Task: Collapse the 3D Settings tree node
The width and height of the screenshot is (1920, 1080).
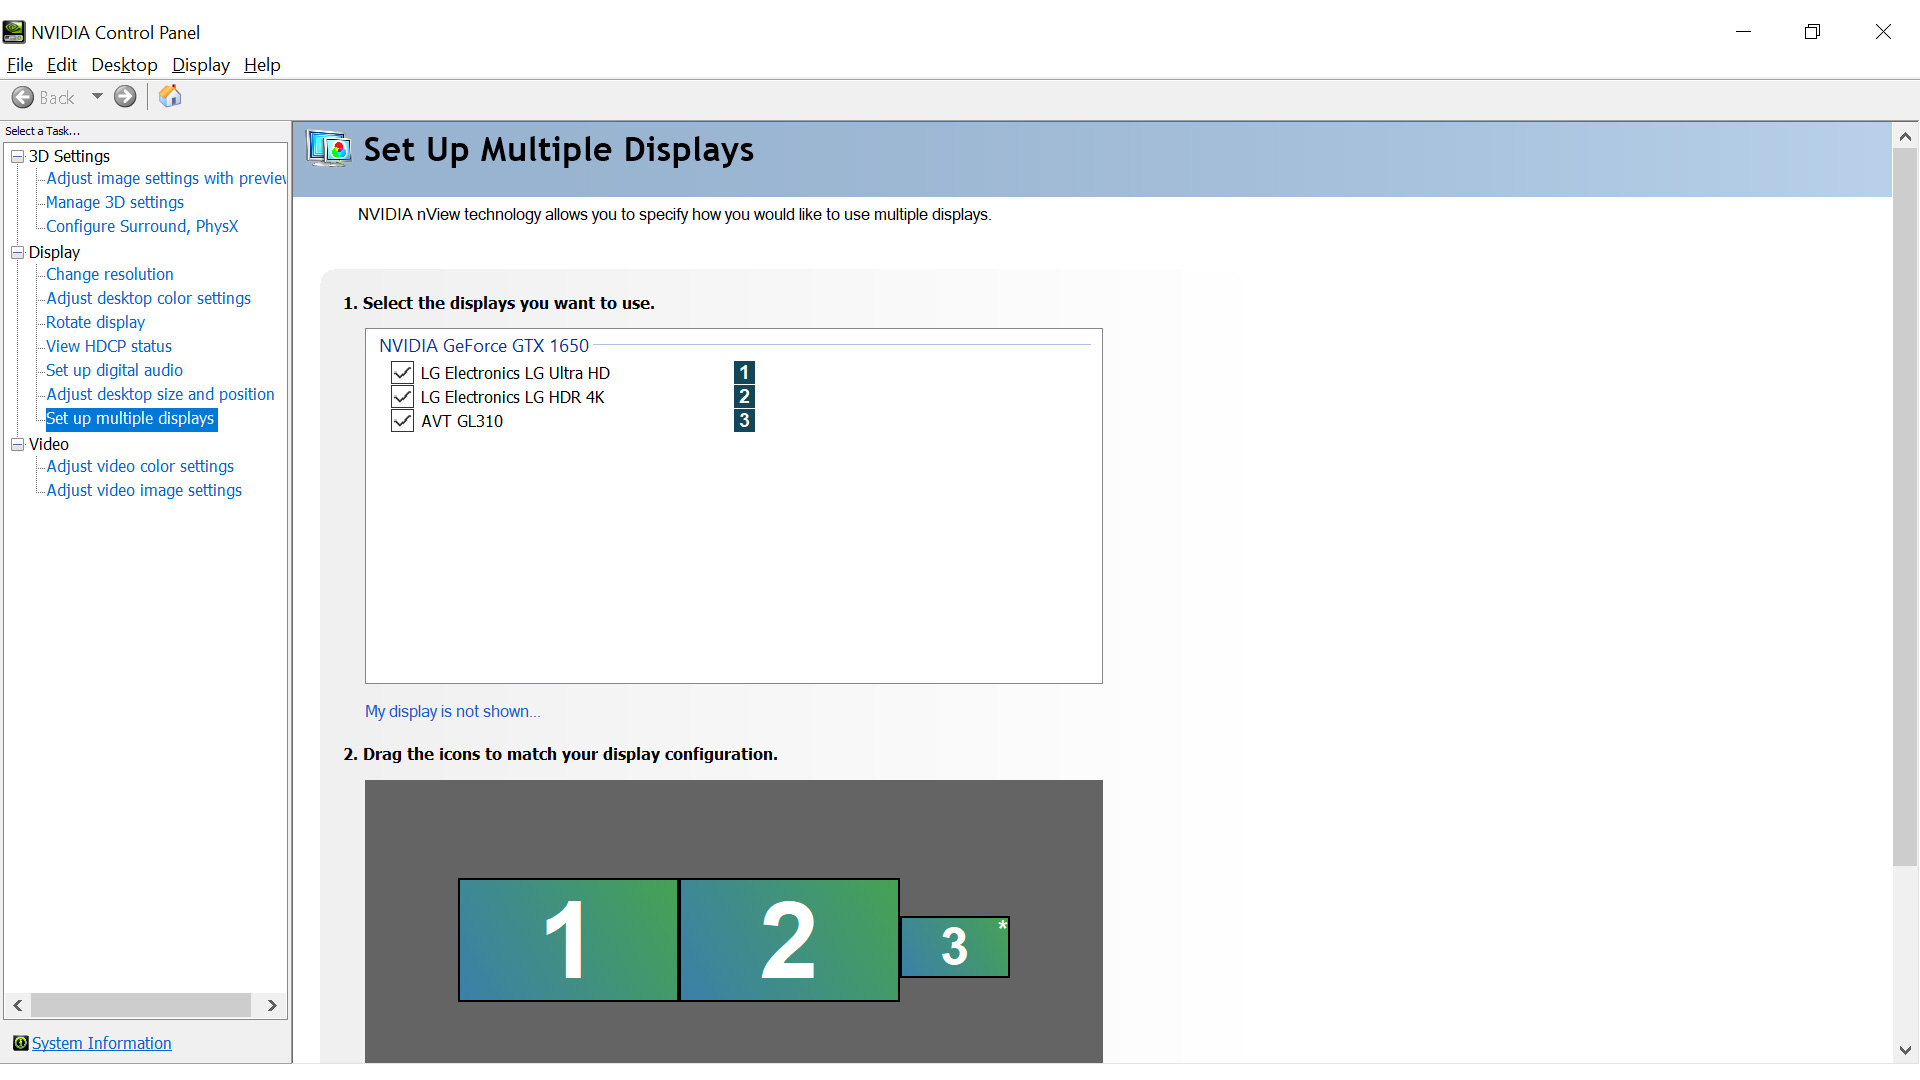Action: (17, 157)
